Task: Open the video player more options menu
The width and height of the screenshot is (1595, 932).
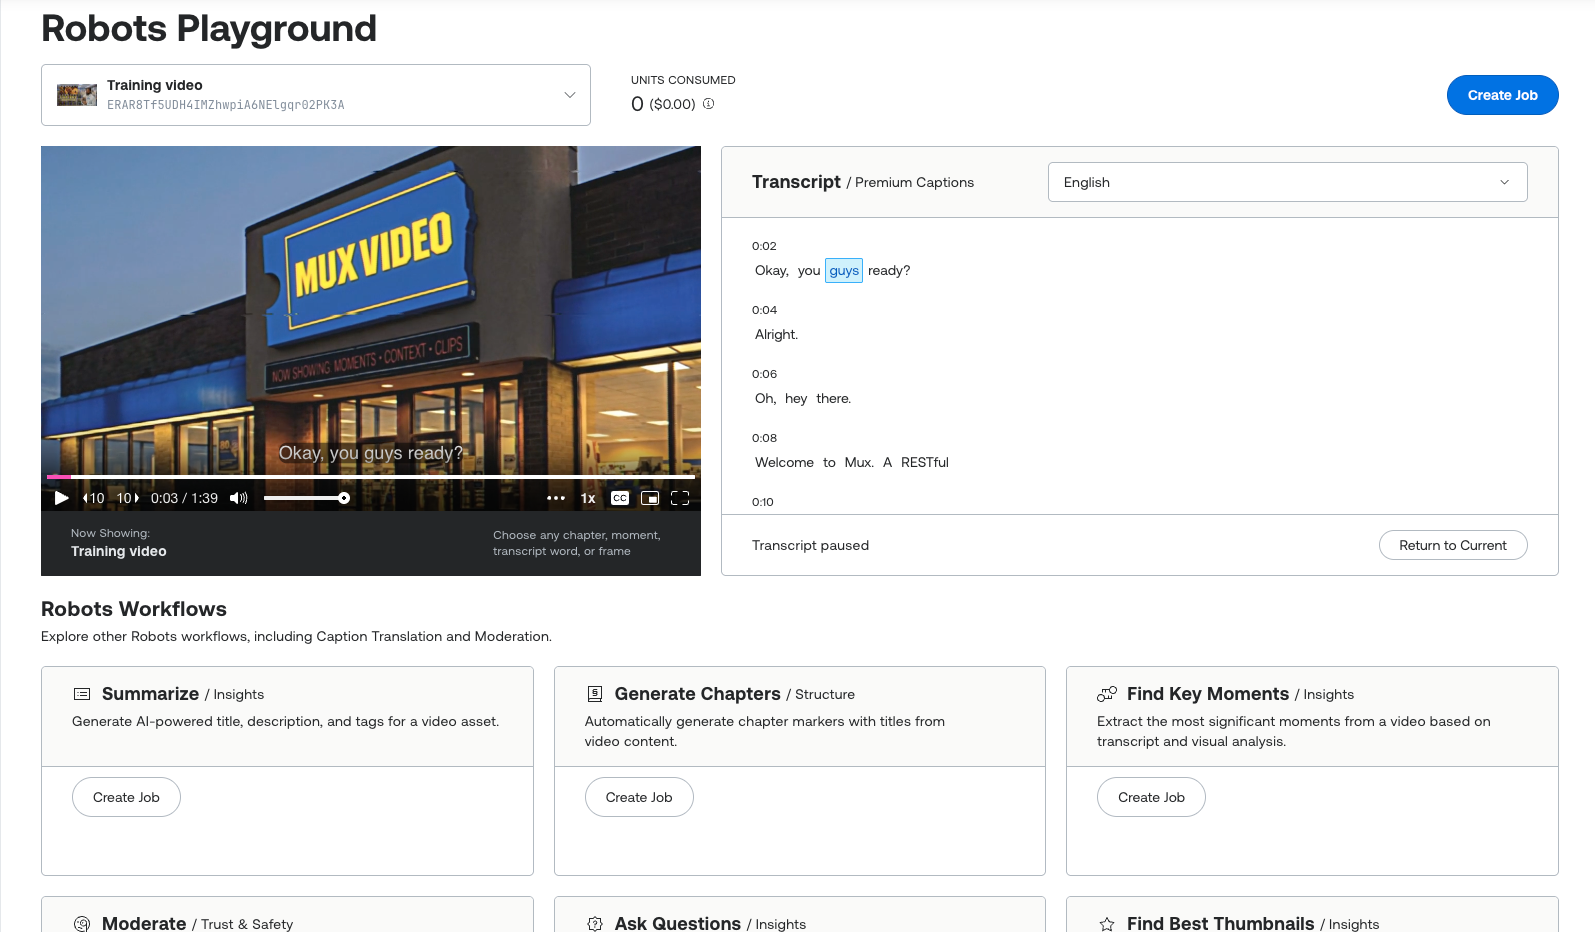Action: pos(556,498)
